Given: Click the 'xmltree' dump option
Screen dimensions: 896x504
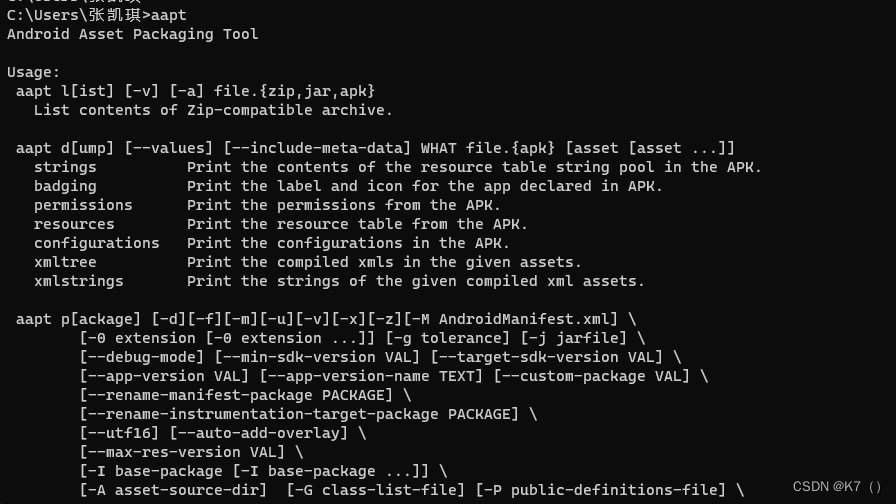Looking at the screenshot, I should (x=65, y=262).
